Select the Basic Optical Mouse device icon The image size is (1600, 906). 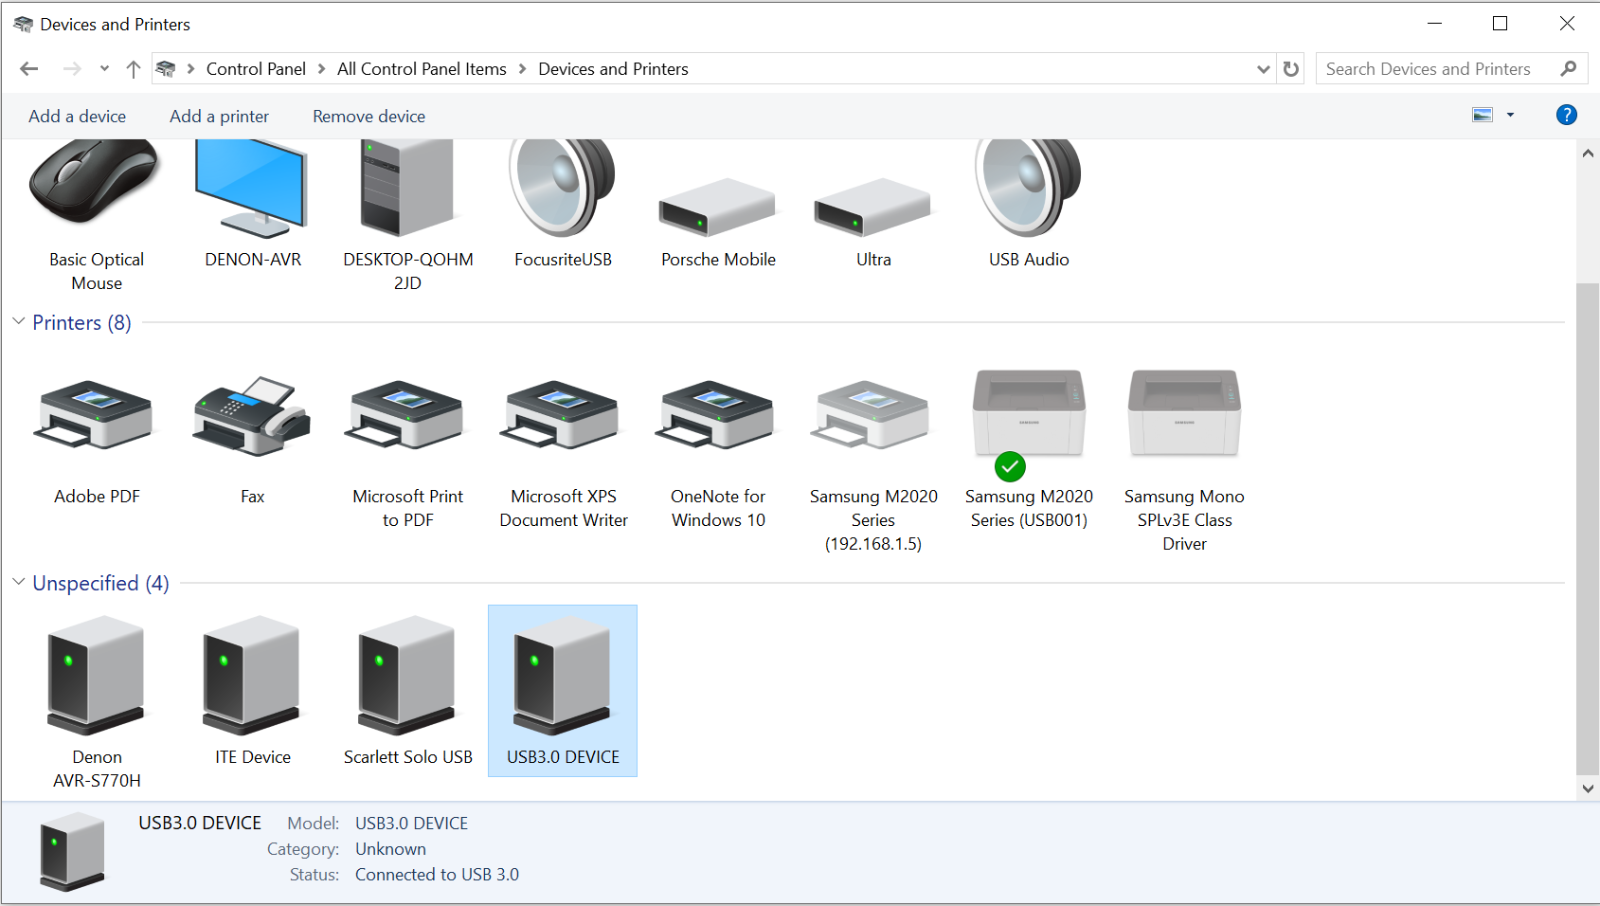95,183
